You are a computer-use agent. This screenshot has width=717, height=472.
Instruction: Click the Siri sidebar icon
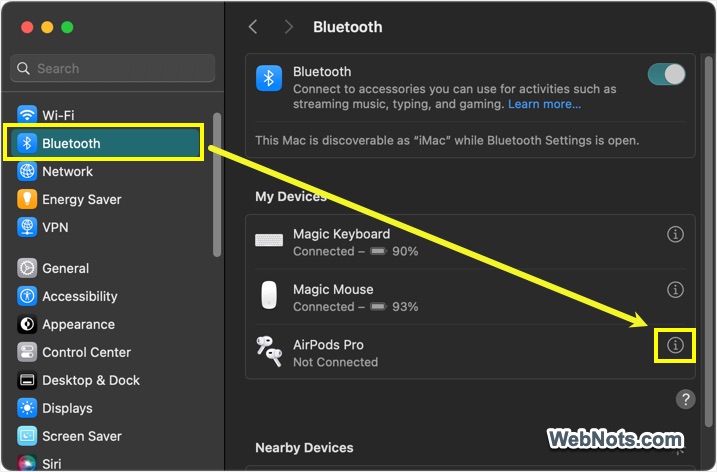tap(27, 462)
